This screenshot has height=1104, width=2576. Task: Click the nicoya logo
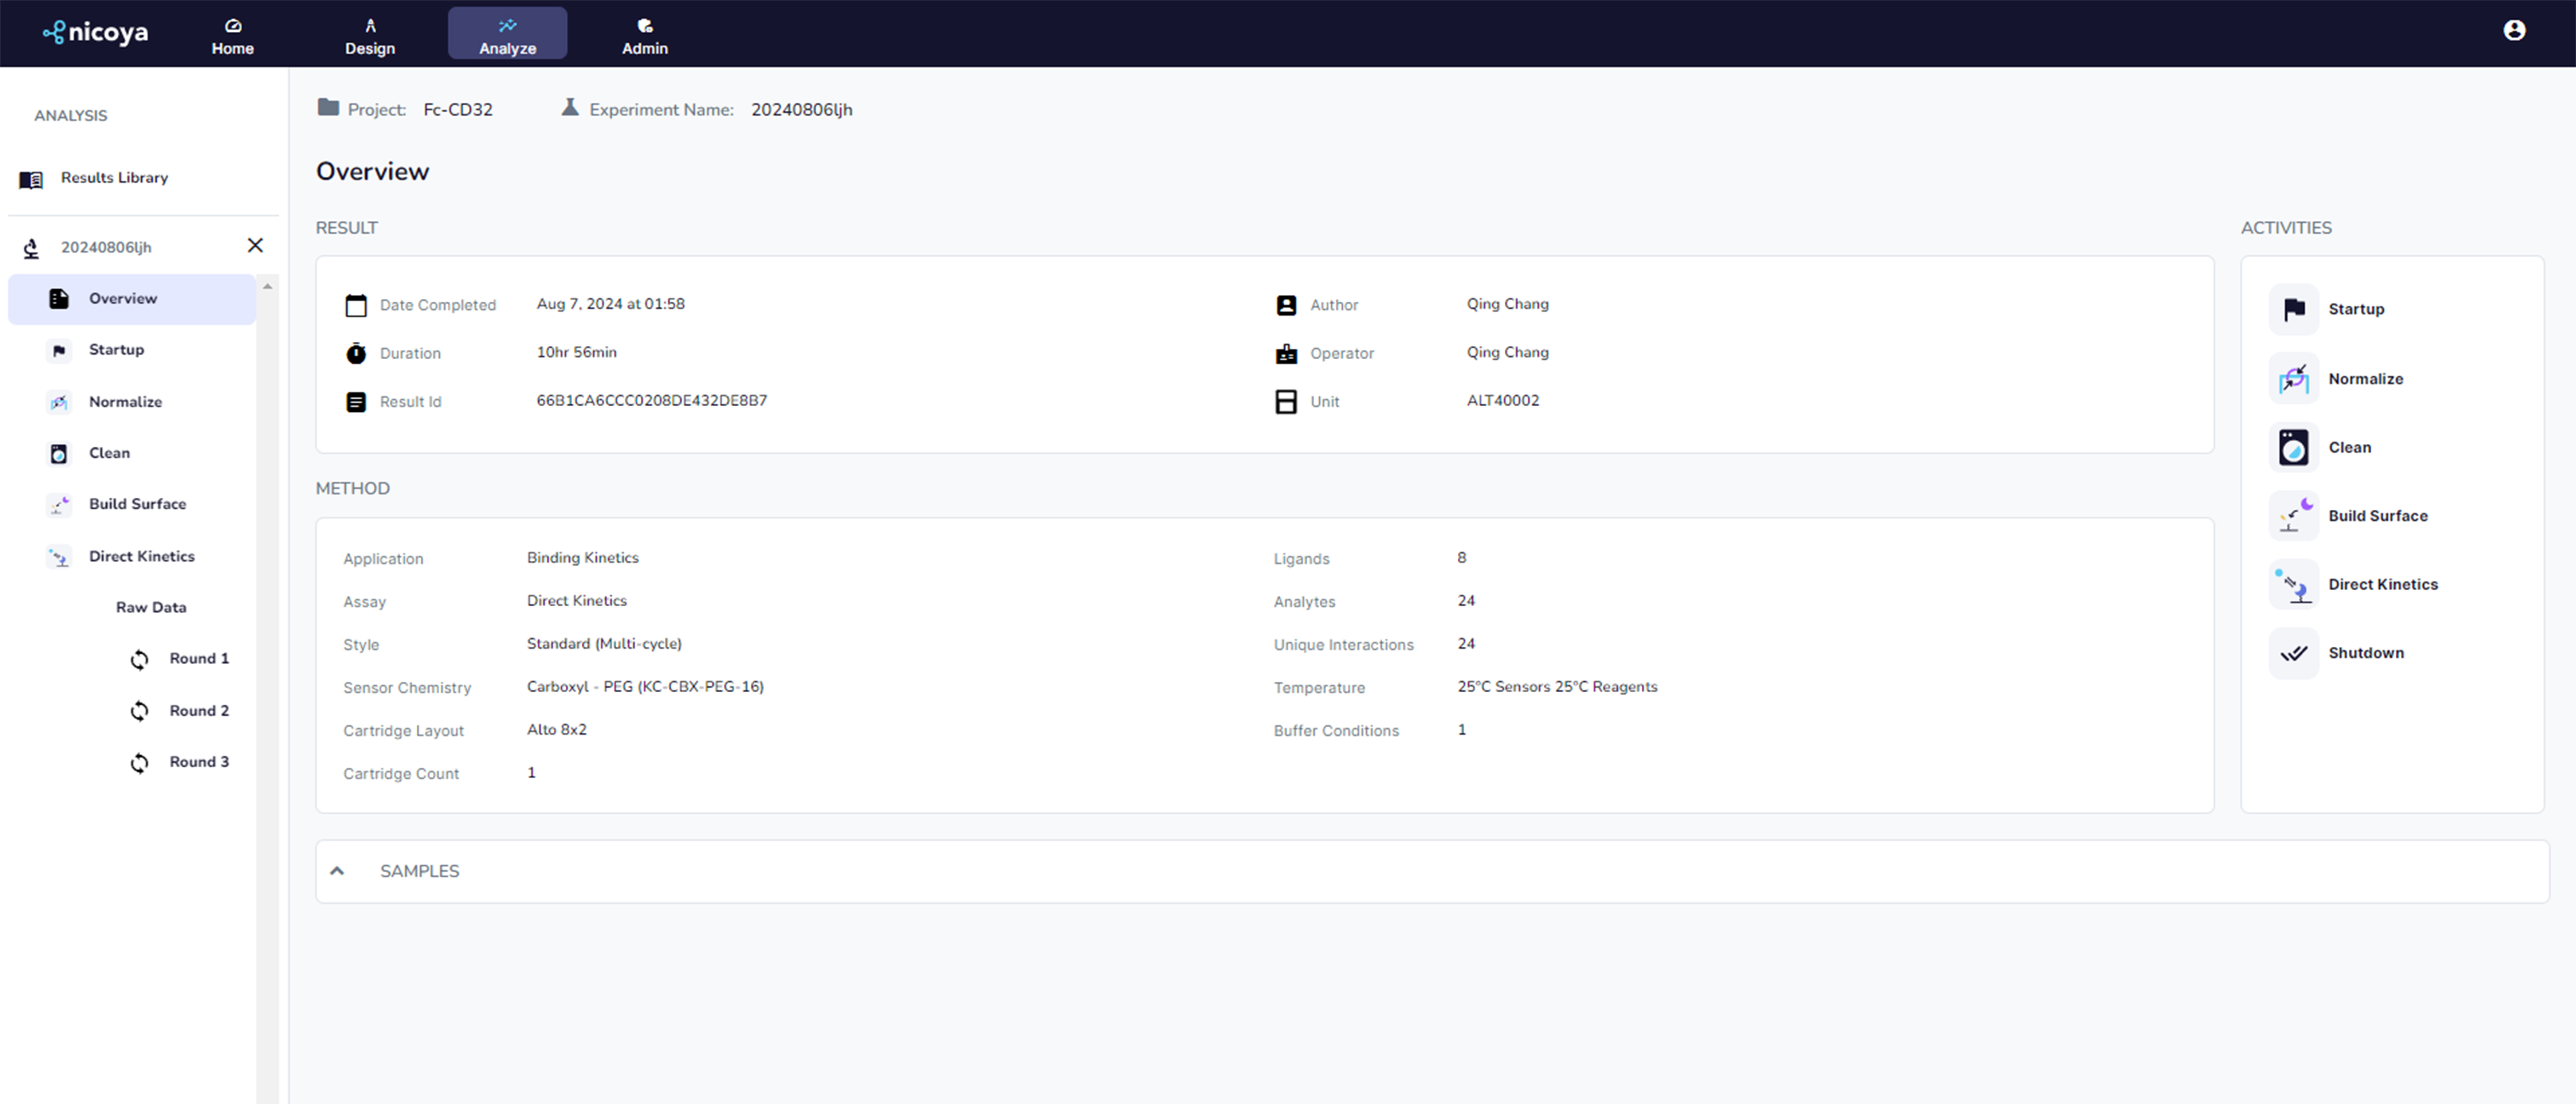(x=96, y=33)
